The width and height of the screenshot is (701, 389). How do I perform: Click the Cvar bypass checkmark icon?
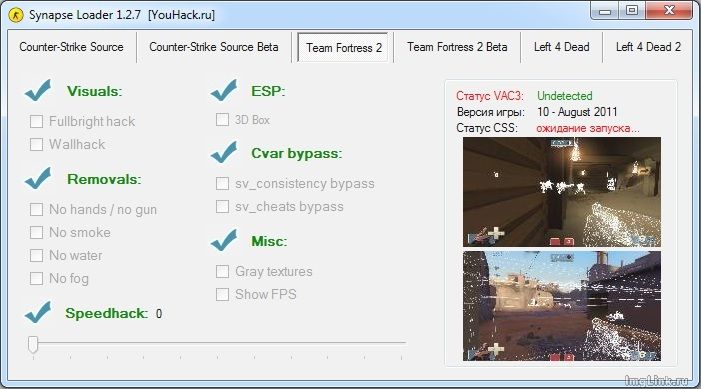tap(224, 152)
